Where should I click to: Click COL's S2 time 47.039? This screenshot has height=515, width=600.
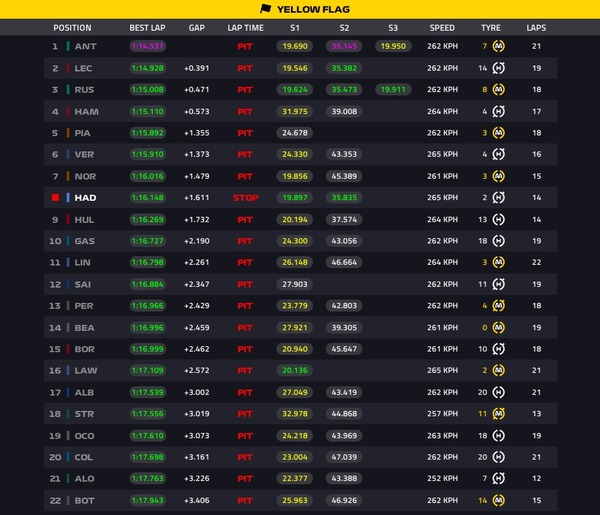(344, 457)
